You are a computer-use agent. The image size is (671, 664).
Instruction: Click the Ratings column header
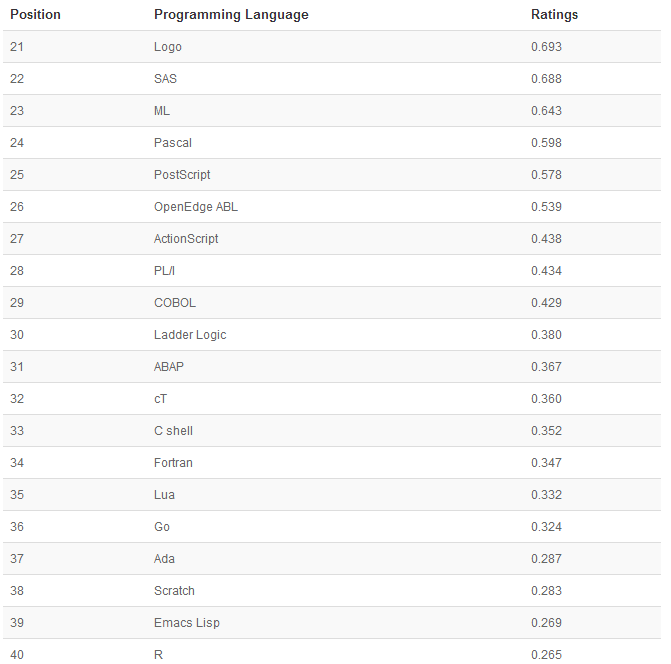554,15
